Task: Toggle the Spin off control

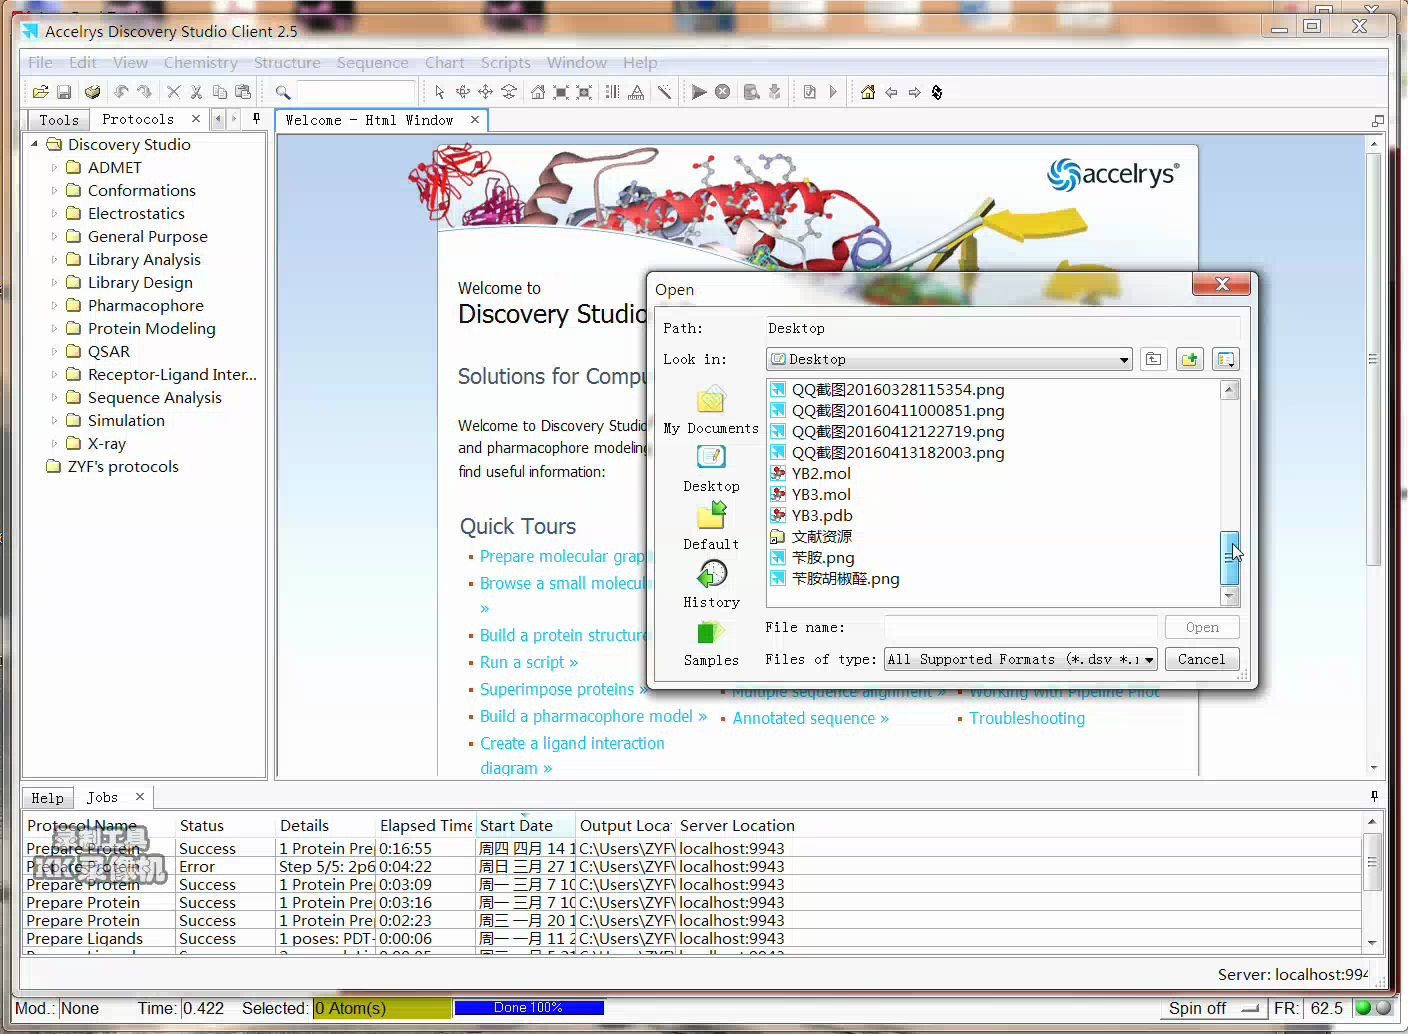Action: coord(1213,1008)
